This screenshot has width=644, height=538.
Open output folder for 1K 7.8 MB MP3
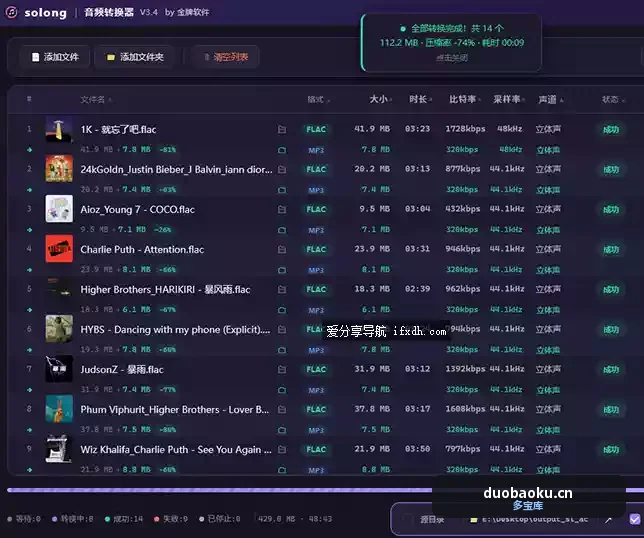click(282, 150)
